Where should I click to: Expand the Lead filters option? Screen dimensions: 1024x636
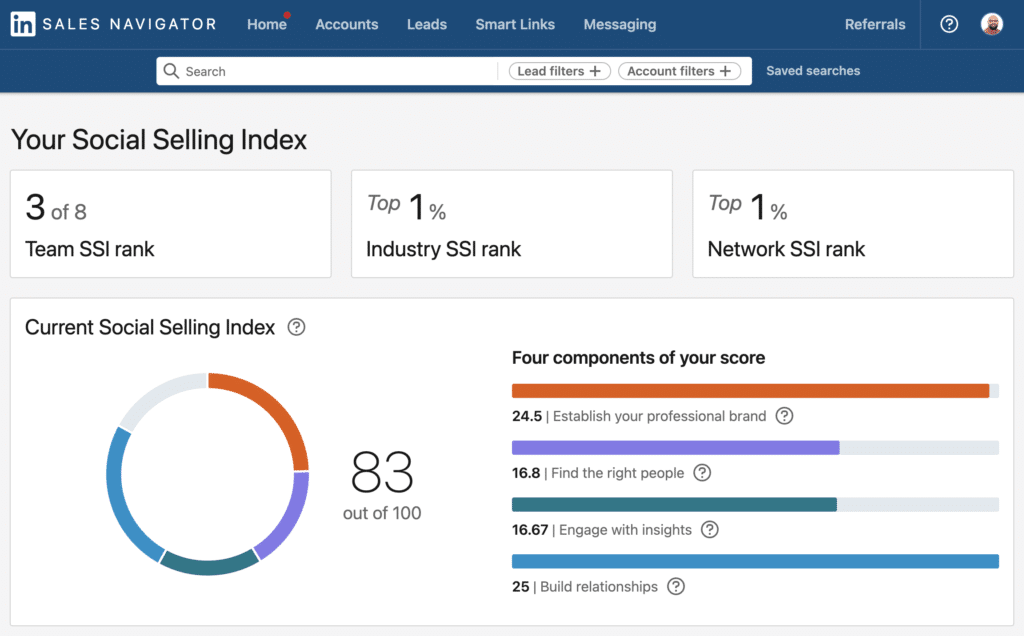pos(559,71)
